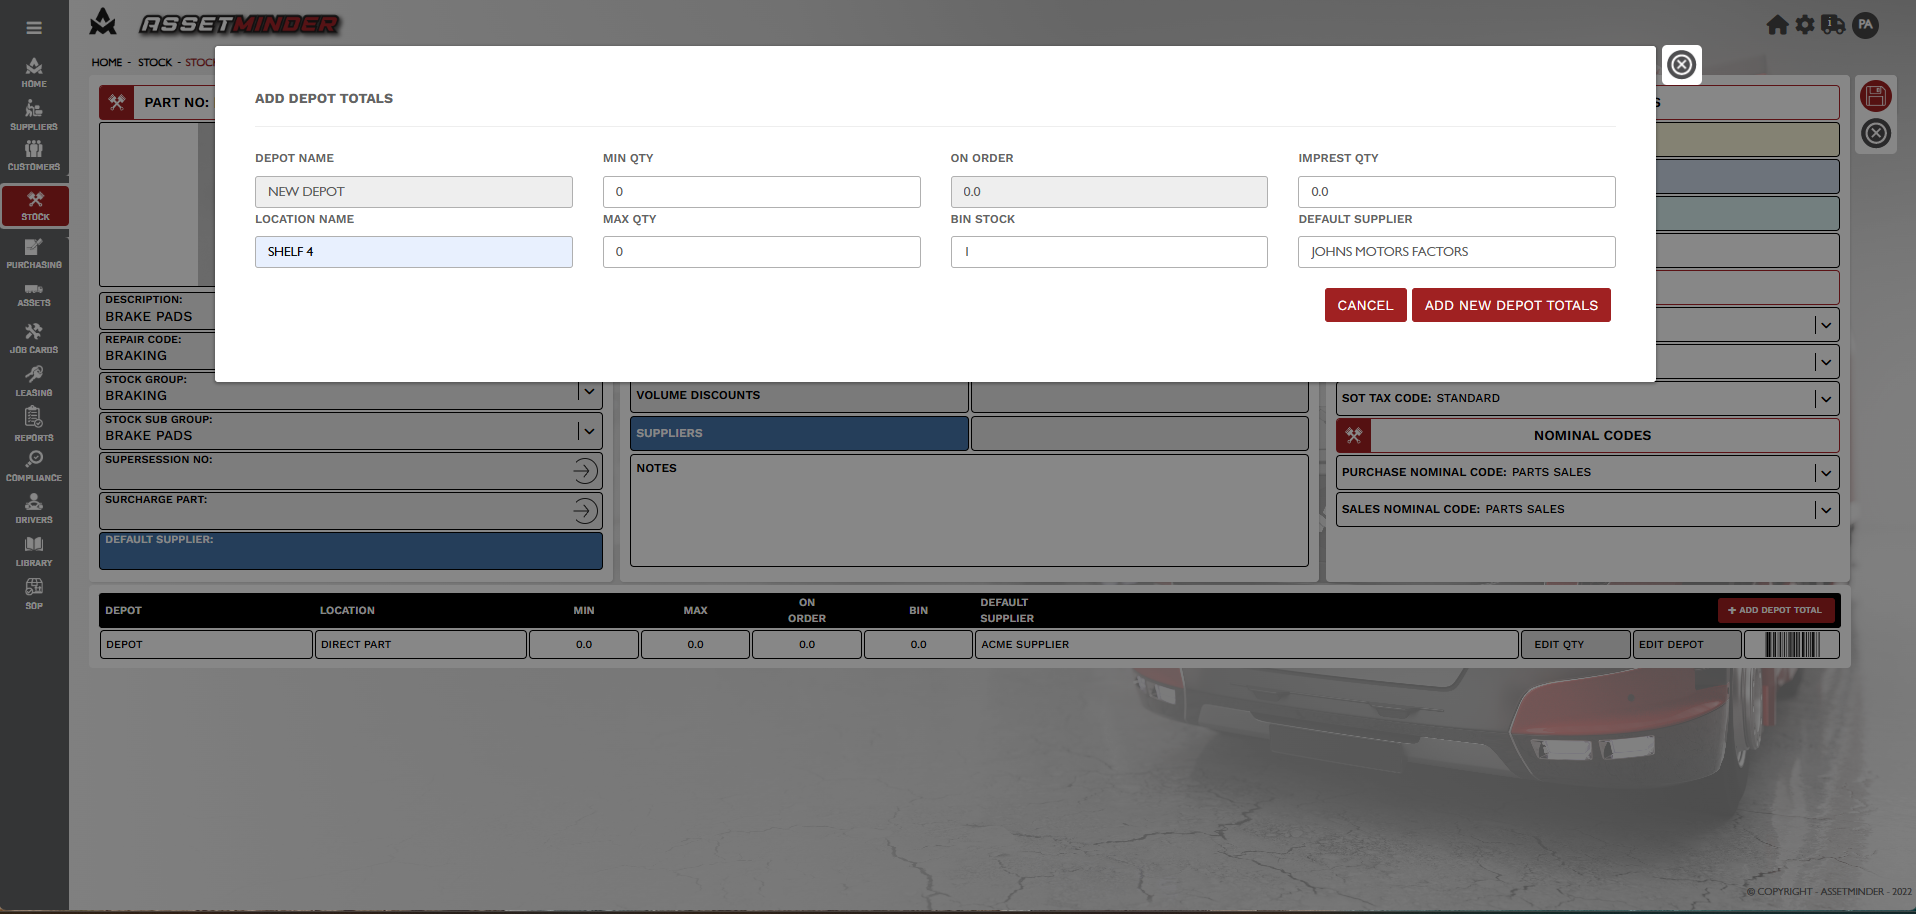Click the home icon in top bar
Viewport: 1916px width, 914px height.
coord(1776,25)
